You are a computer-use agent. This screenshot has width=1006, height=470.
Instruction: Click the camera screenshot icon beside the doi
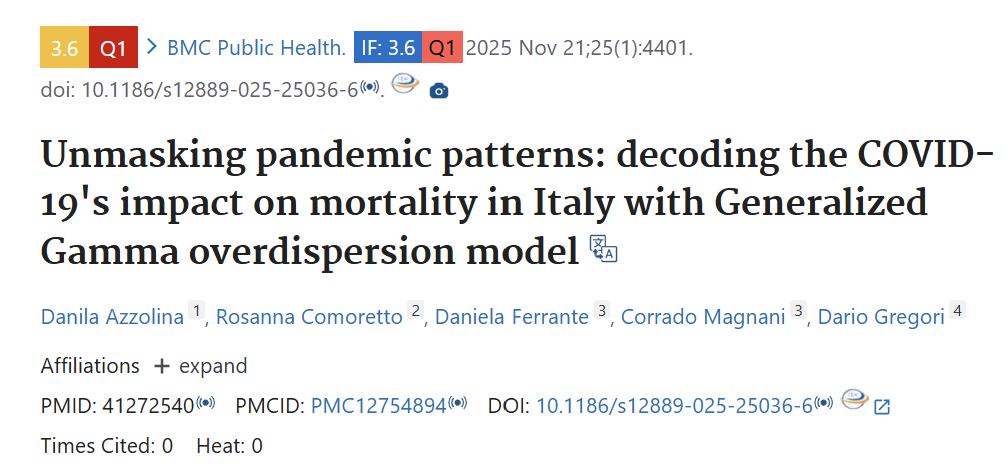438,91
